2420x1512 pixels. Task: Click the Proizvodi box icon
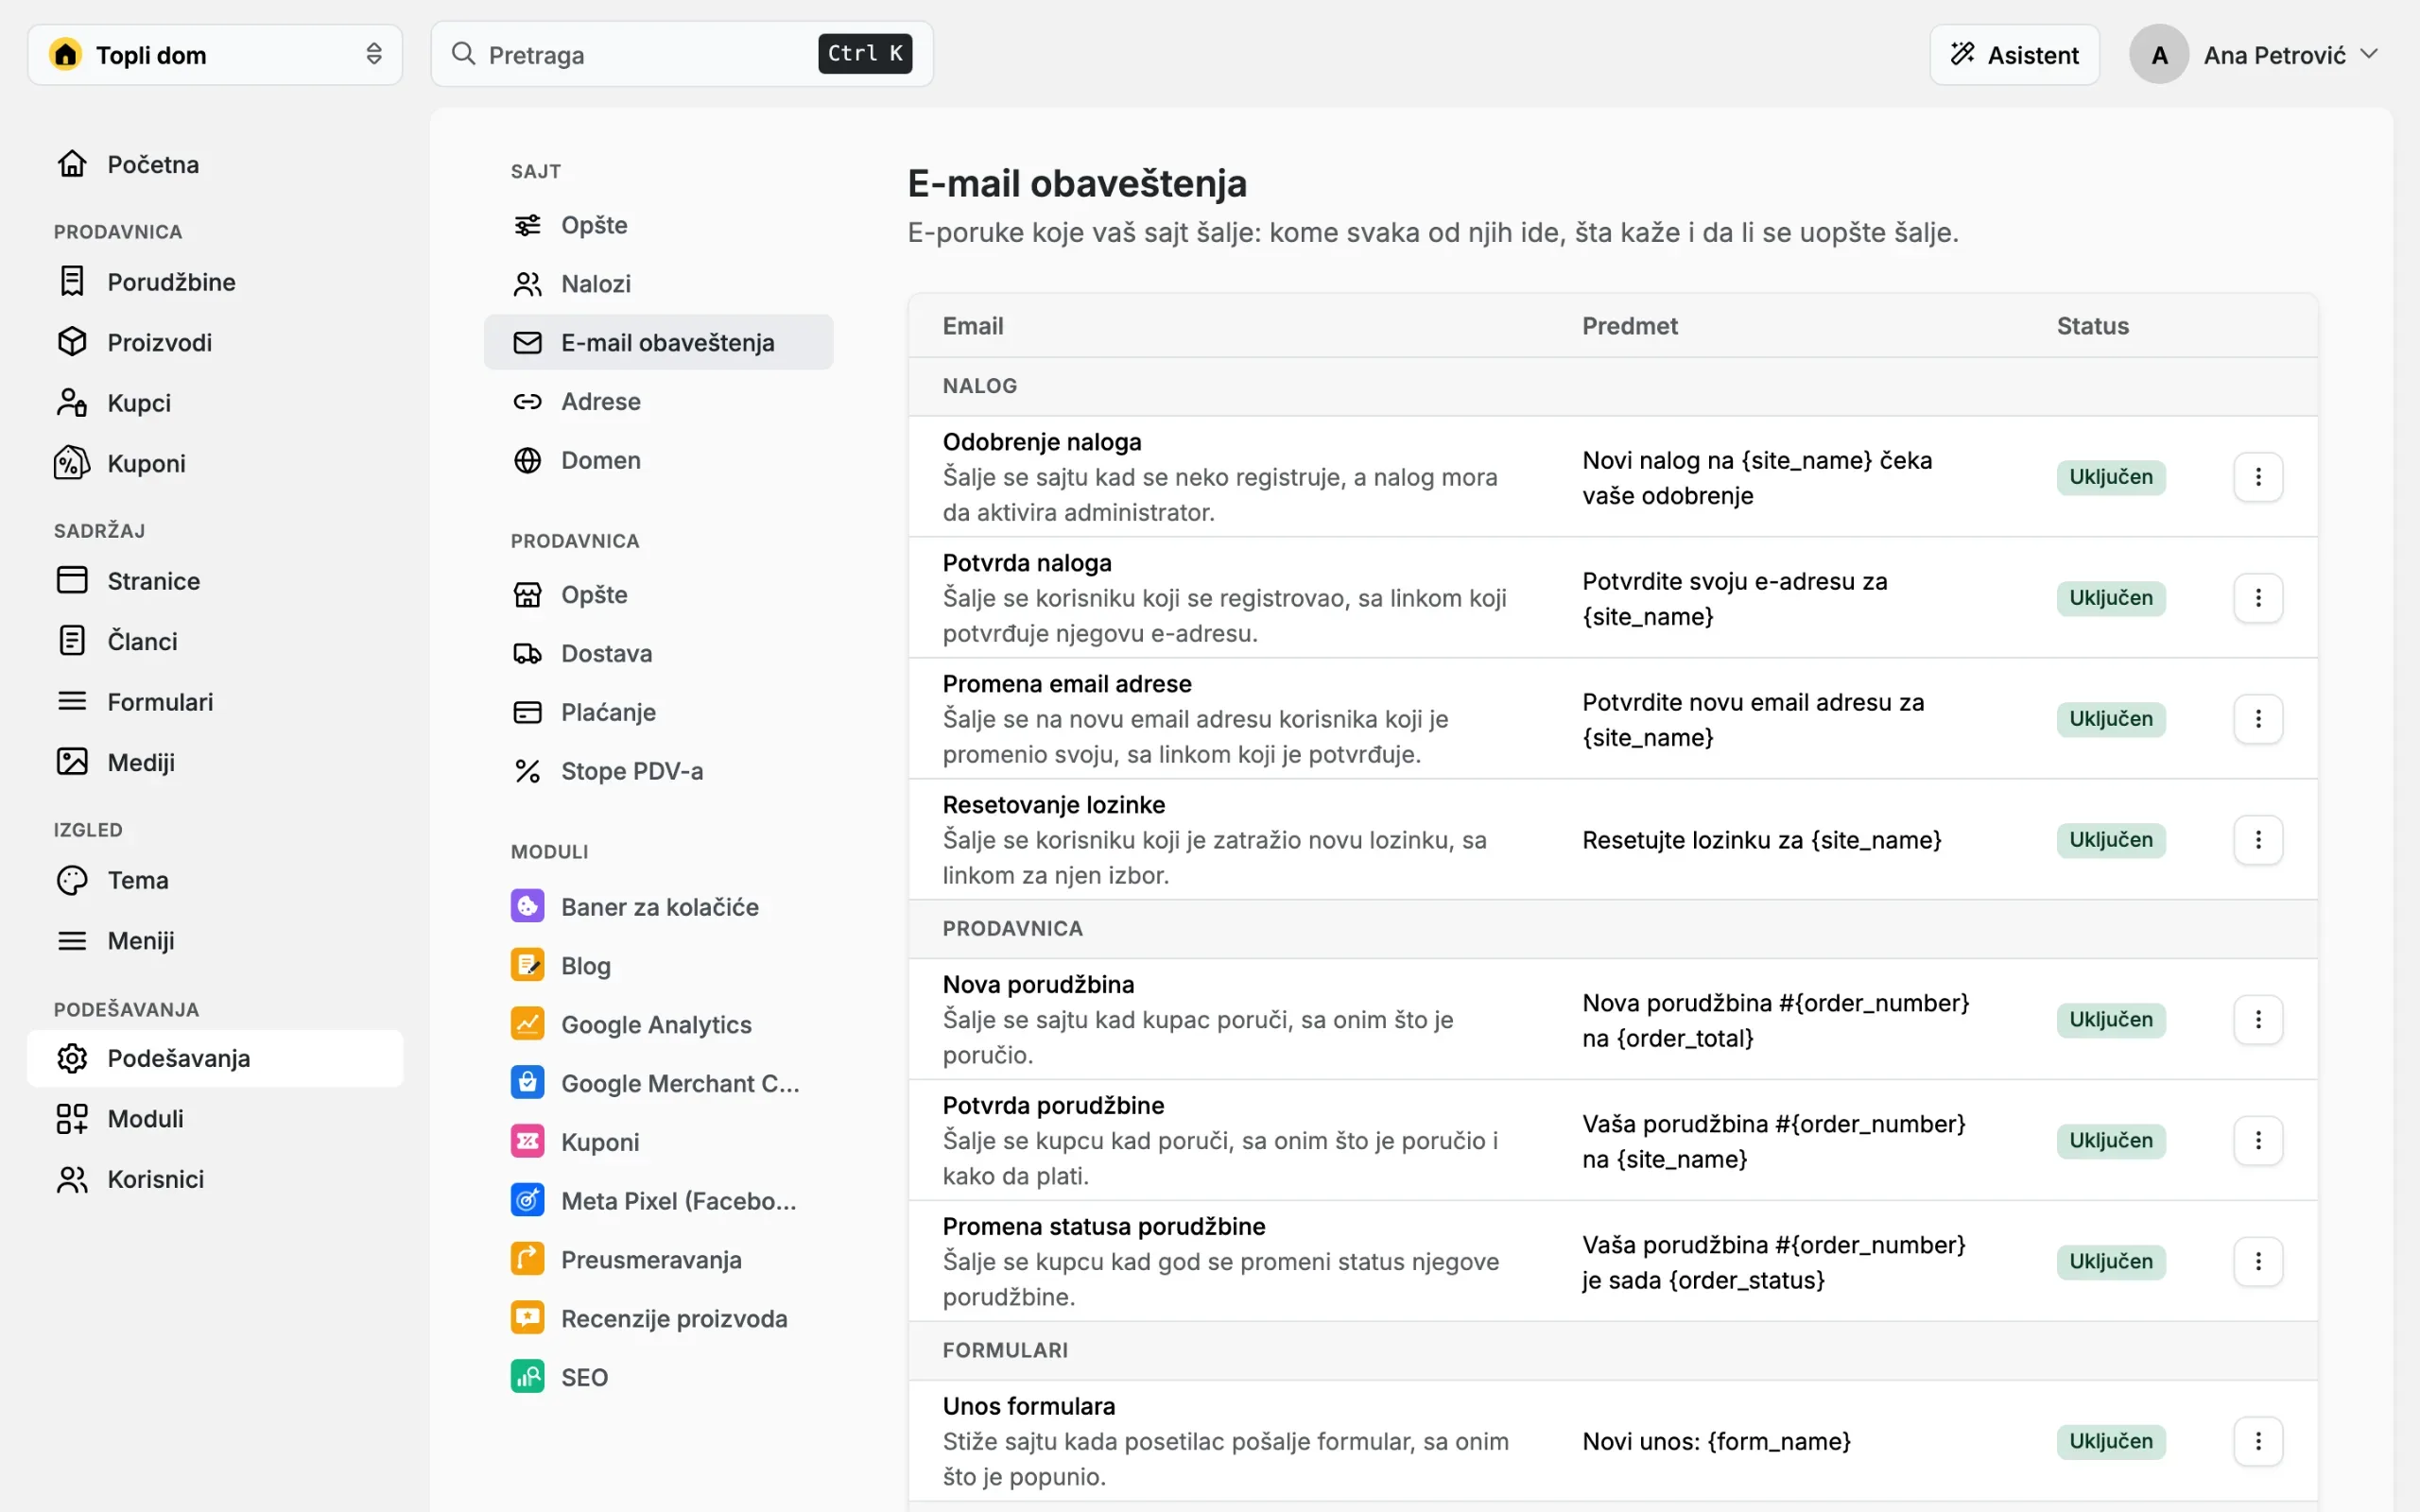[x=72, y=342]
